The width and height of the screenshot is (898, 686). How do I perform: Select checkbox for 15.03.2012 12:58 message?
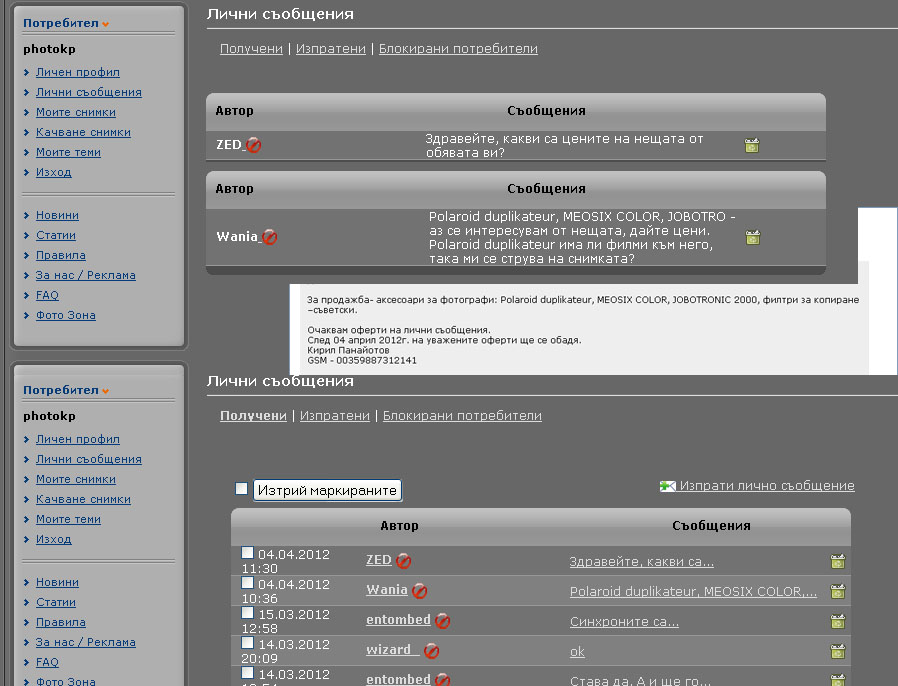(248, 612)
